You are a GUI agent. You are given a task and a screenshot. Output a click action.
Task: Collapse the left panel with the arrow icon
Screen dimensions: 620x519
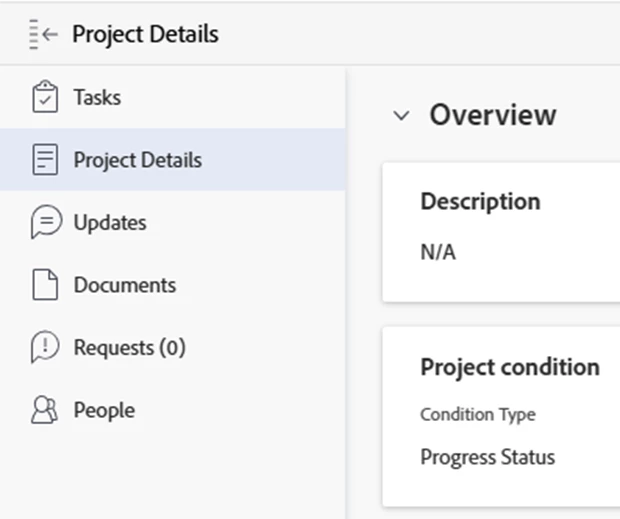[44, 34]
